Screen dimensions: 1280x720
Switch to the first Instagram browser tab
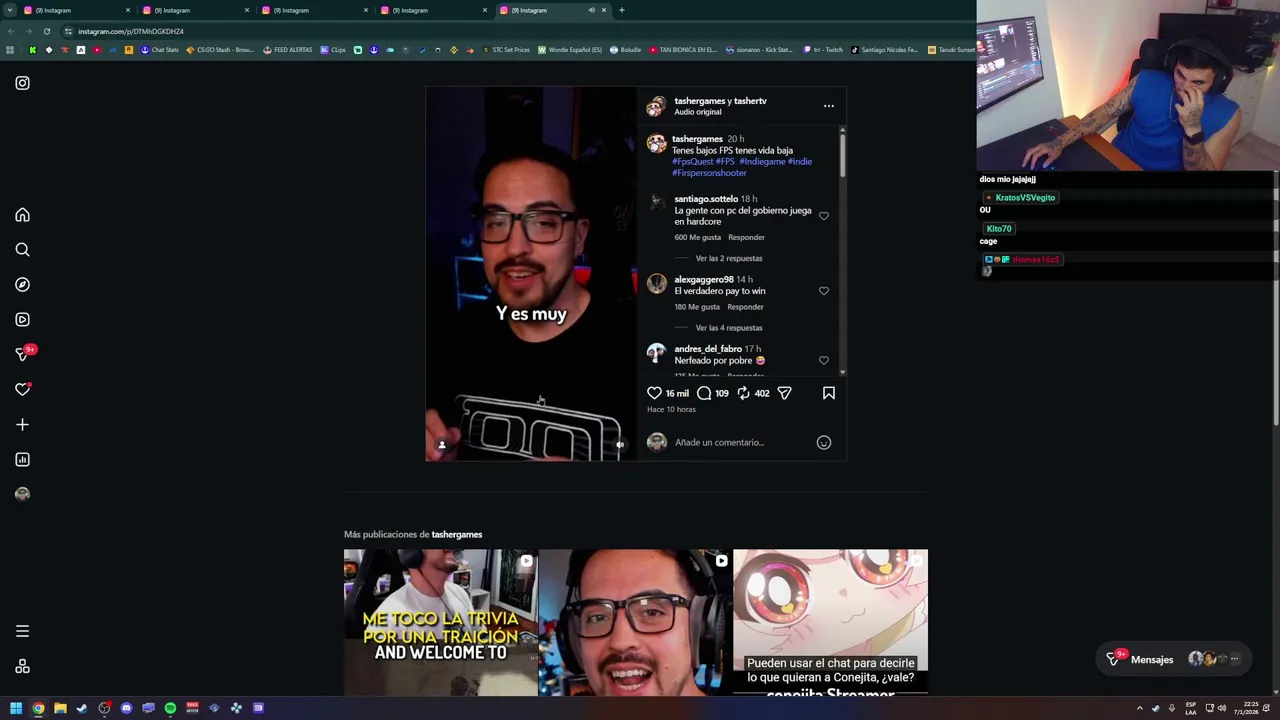(x=75, y=10)
